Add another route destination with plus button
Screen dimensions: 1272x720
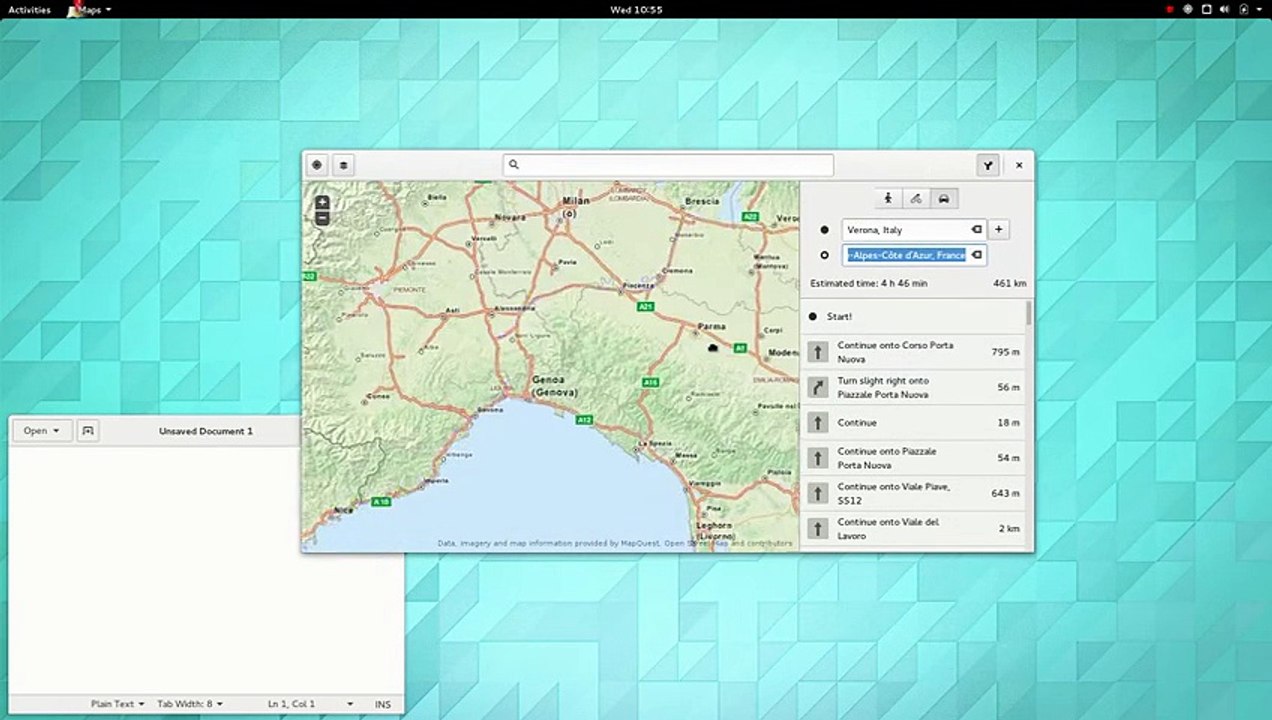pyautogui.click(x=998, y=230)
